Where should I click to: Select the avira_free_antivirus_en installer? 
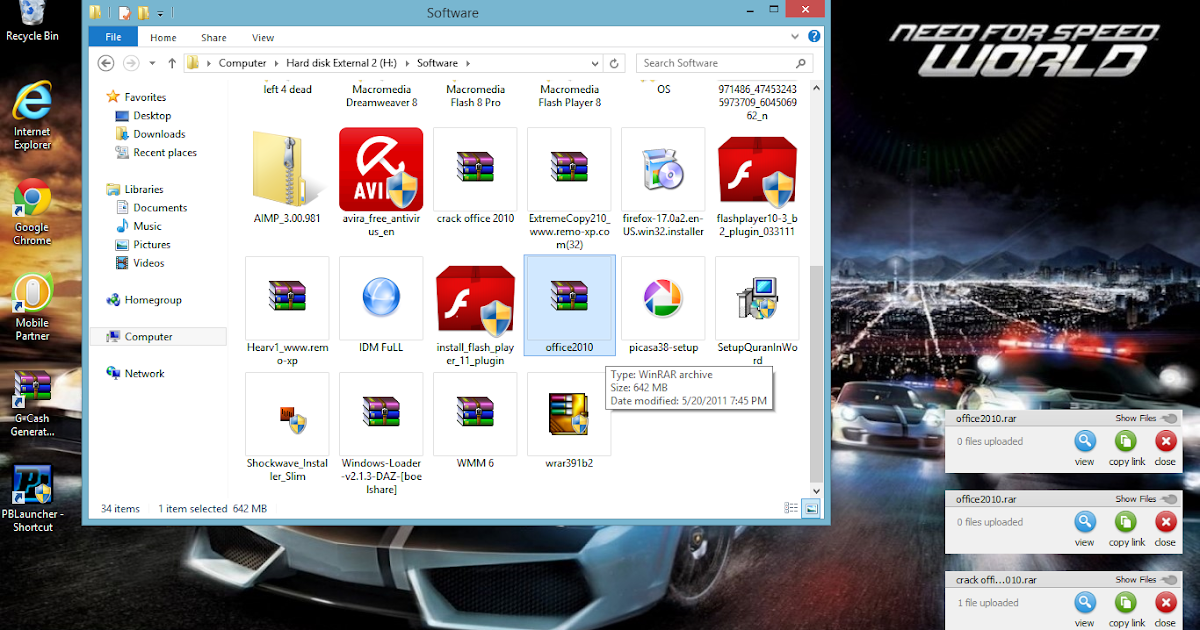(381, 182)
